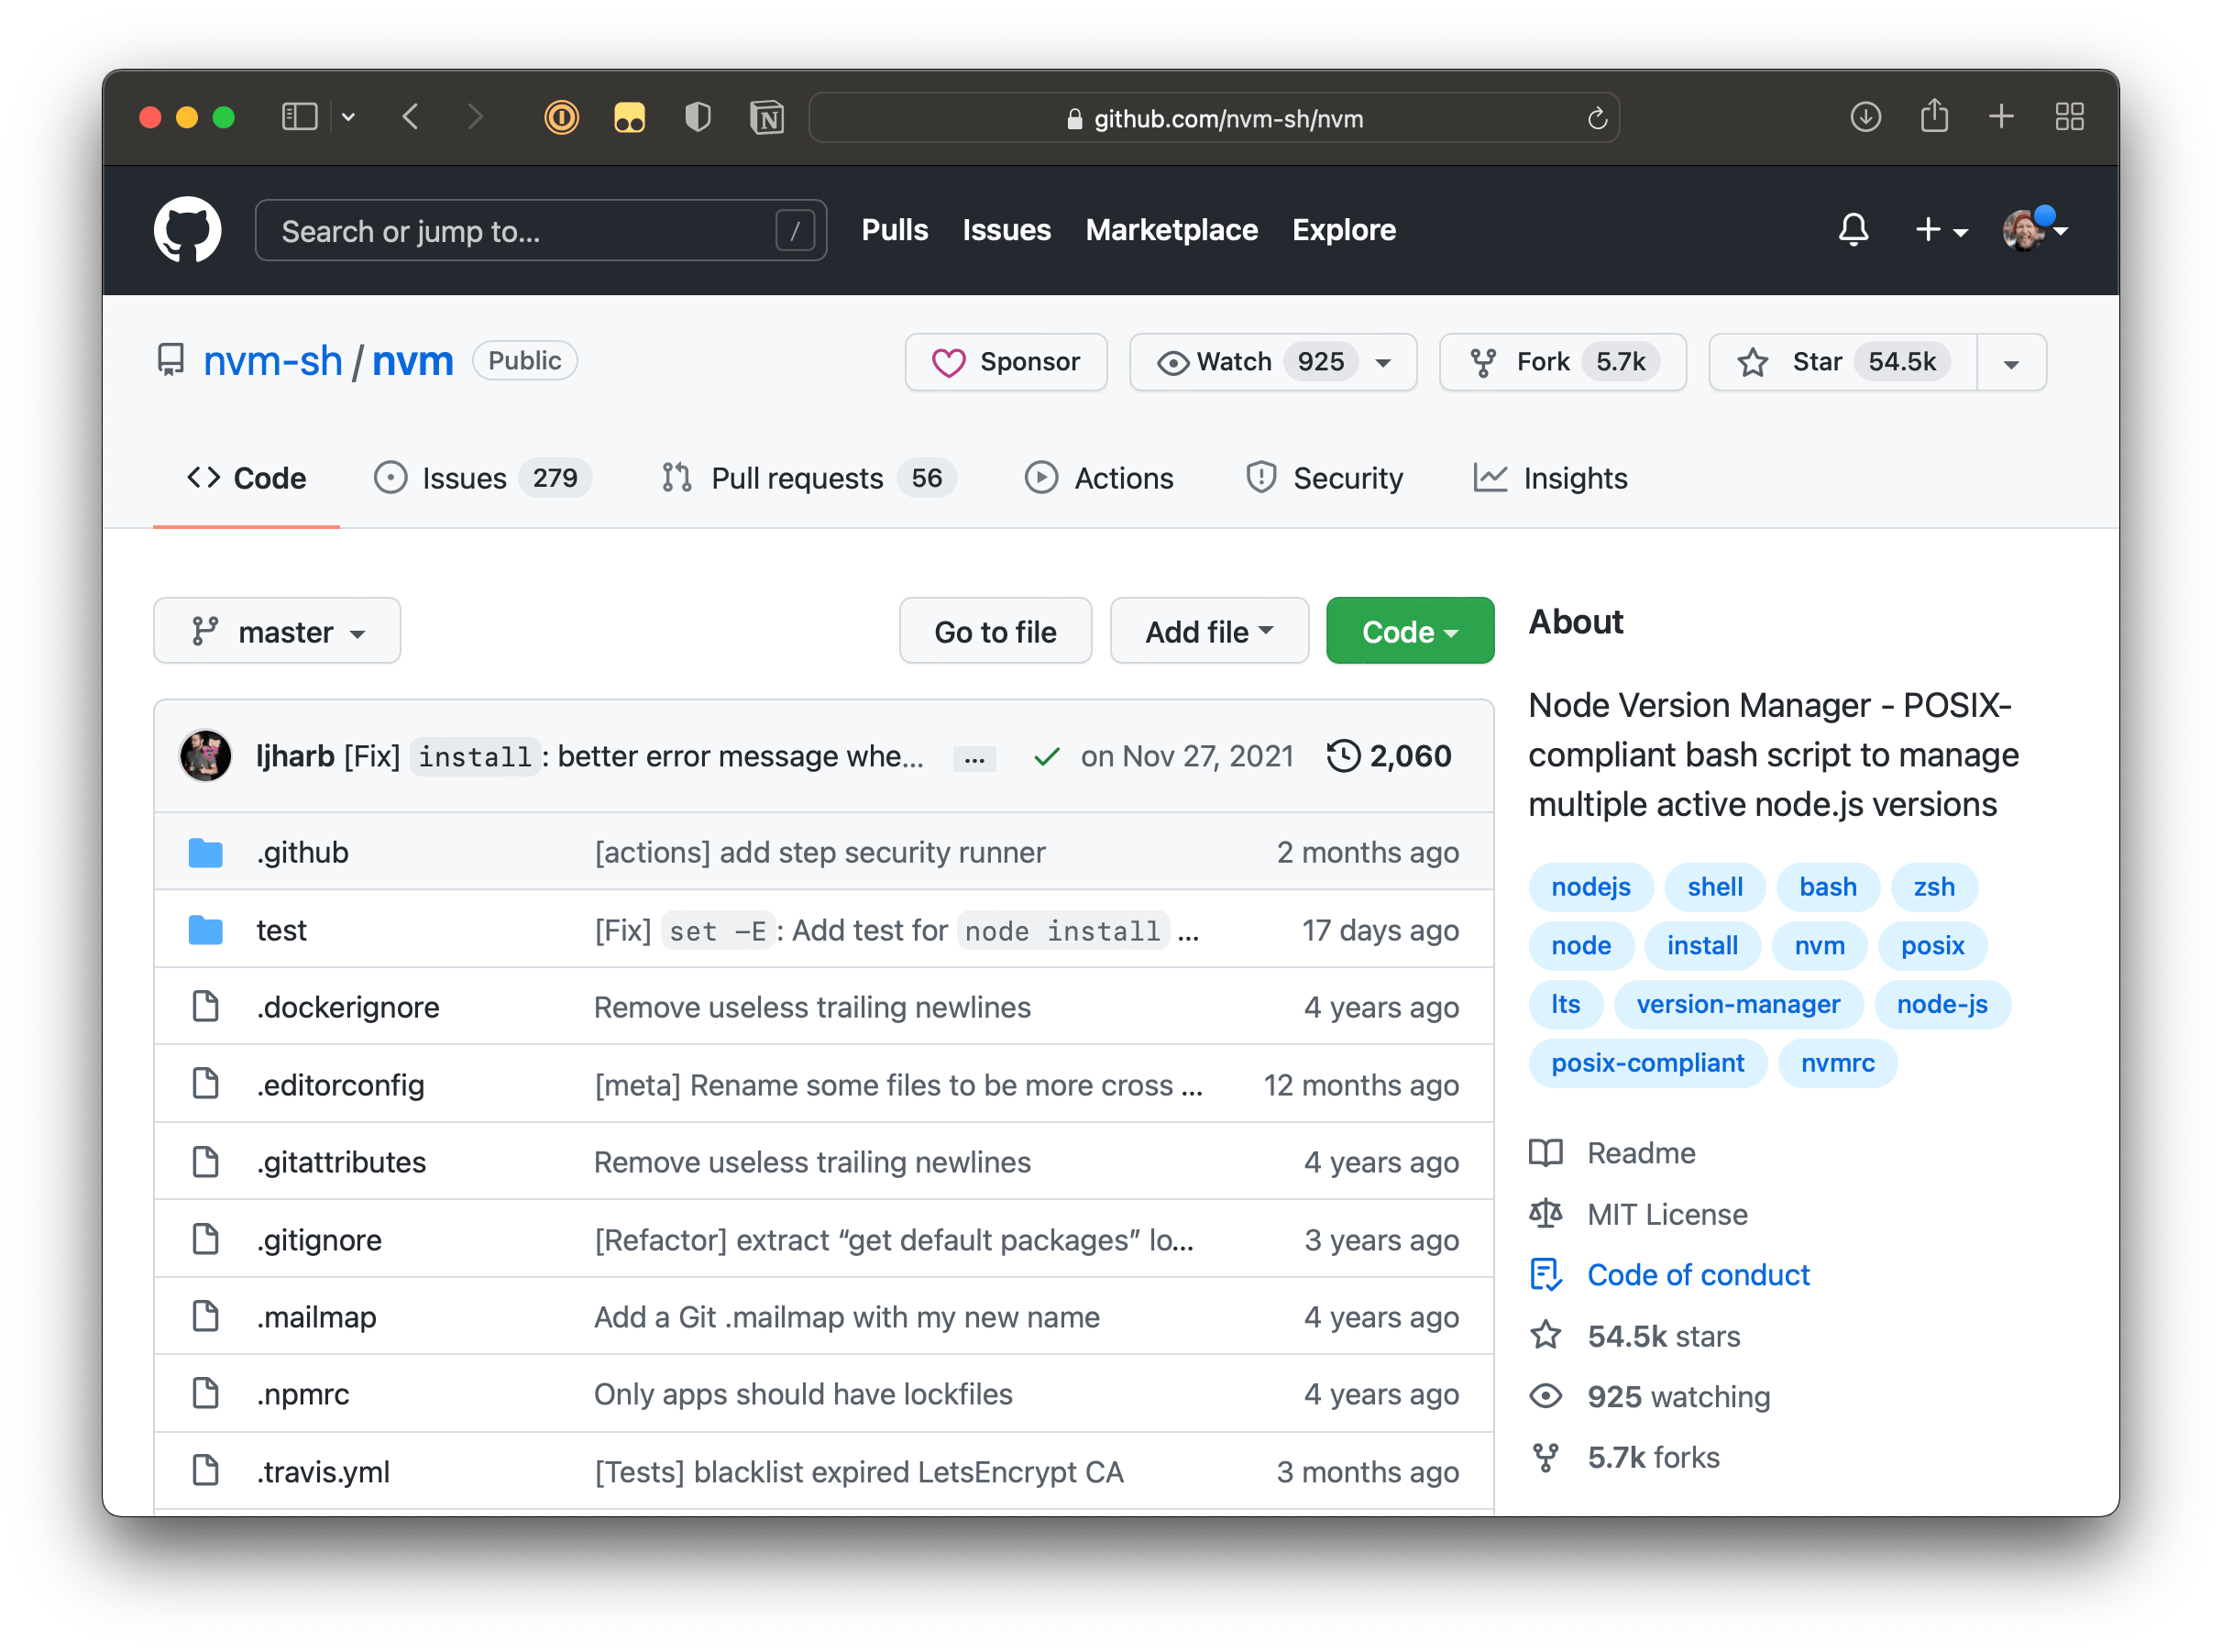
Task: Open the Add file dropdown
Action: click(x=1208, y=631)
